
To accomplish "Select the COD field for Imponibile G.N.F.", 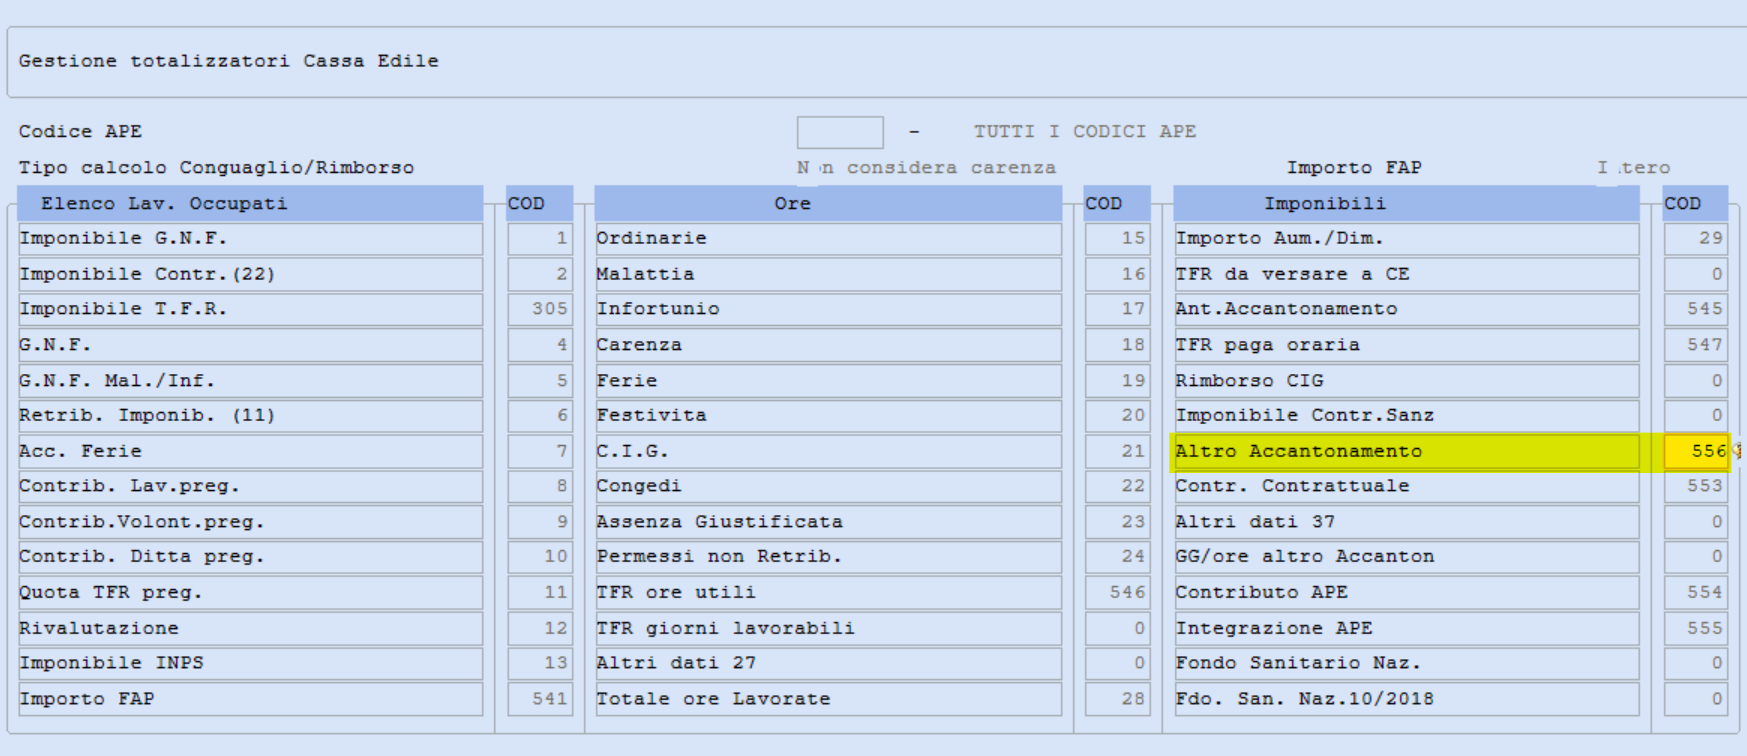I will point(540,239).
